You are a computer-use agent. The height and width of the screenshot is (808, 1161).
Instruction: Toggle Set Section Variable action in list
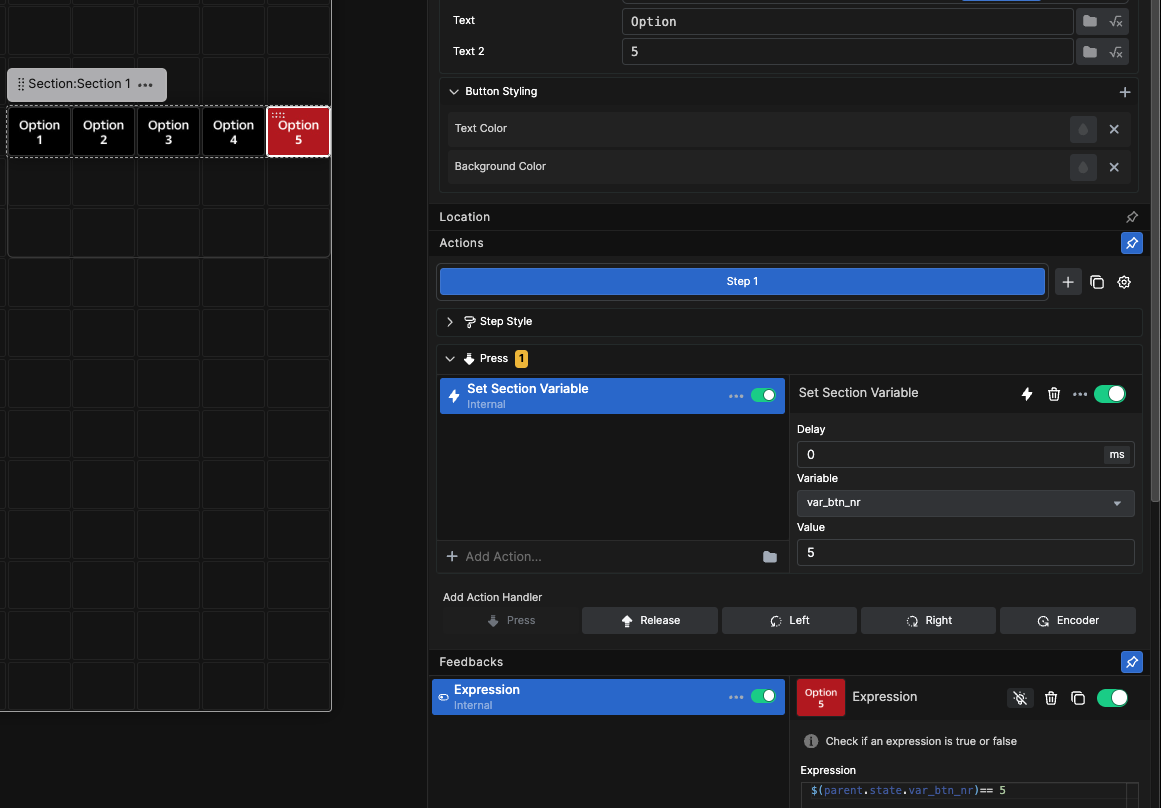click(x=763, y=395)
